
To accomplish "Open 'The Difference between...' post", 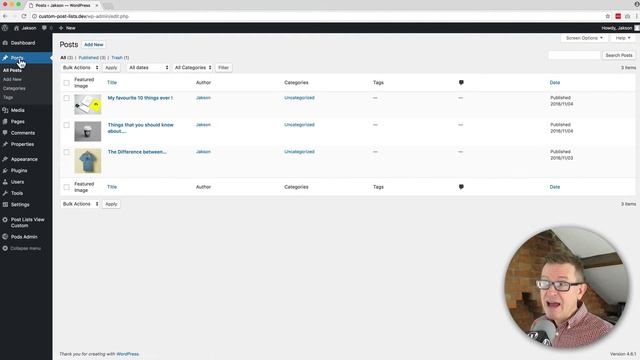I will pos(137,152).
